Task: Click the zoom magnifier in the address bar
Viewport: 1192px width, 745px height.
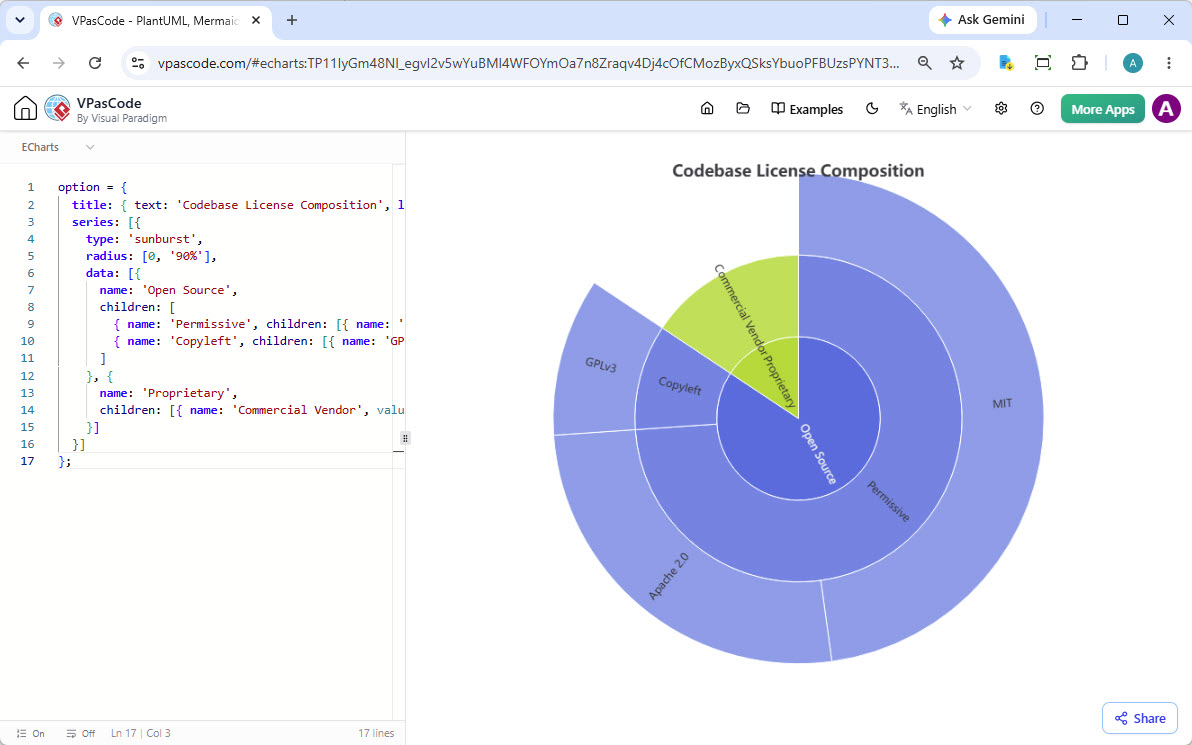Action: (924, 63)
